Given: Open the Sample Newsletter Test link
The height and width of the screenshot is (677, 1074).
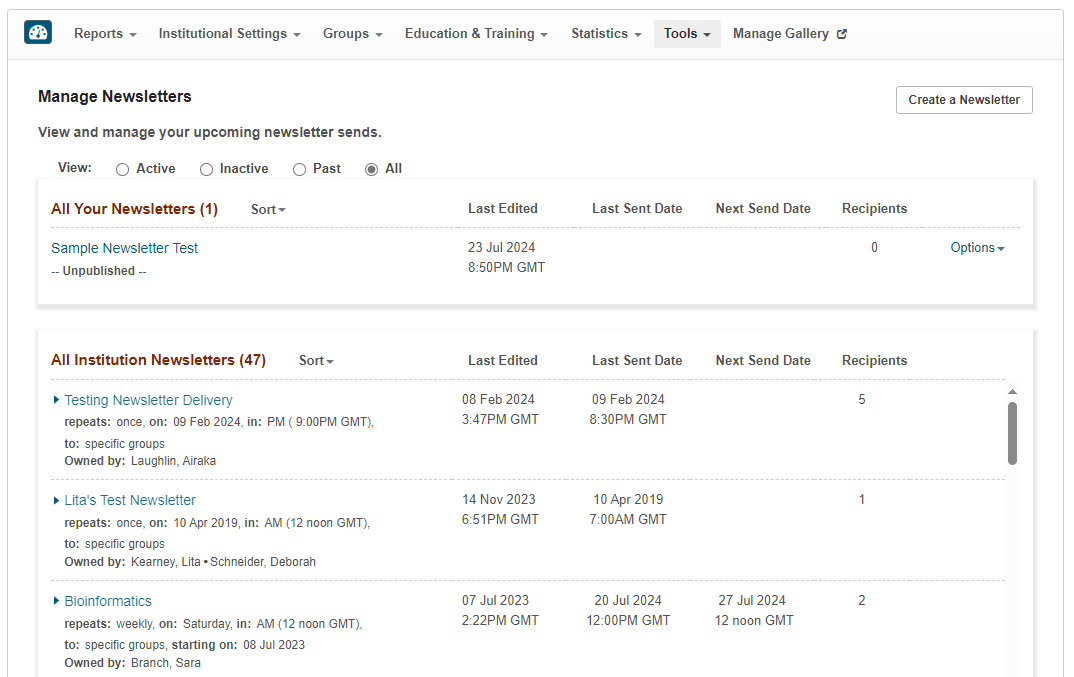Looking at the screenshot, I should tap(125, 248).
